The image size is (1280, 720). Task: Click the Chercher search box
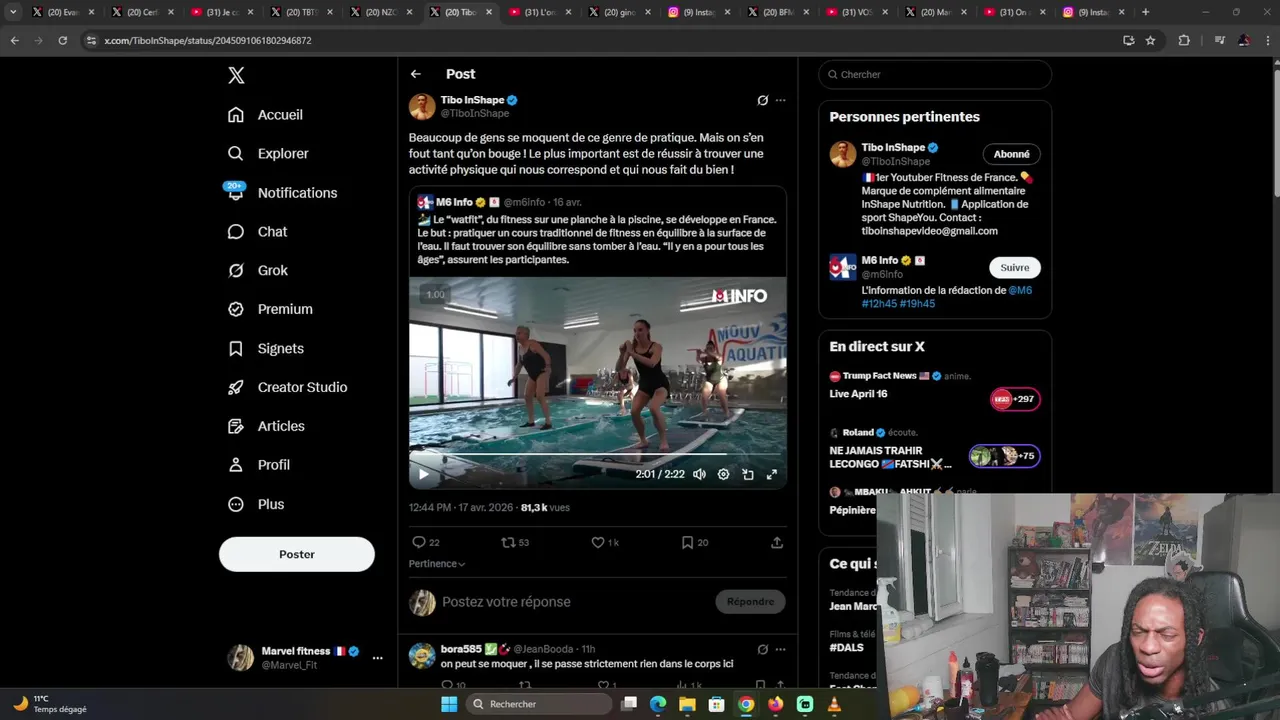(x=935, y=74)
